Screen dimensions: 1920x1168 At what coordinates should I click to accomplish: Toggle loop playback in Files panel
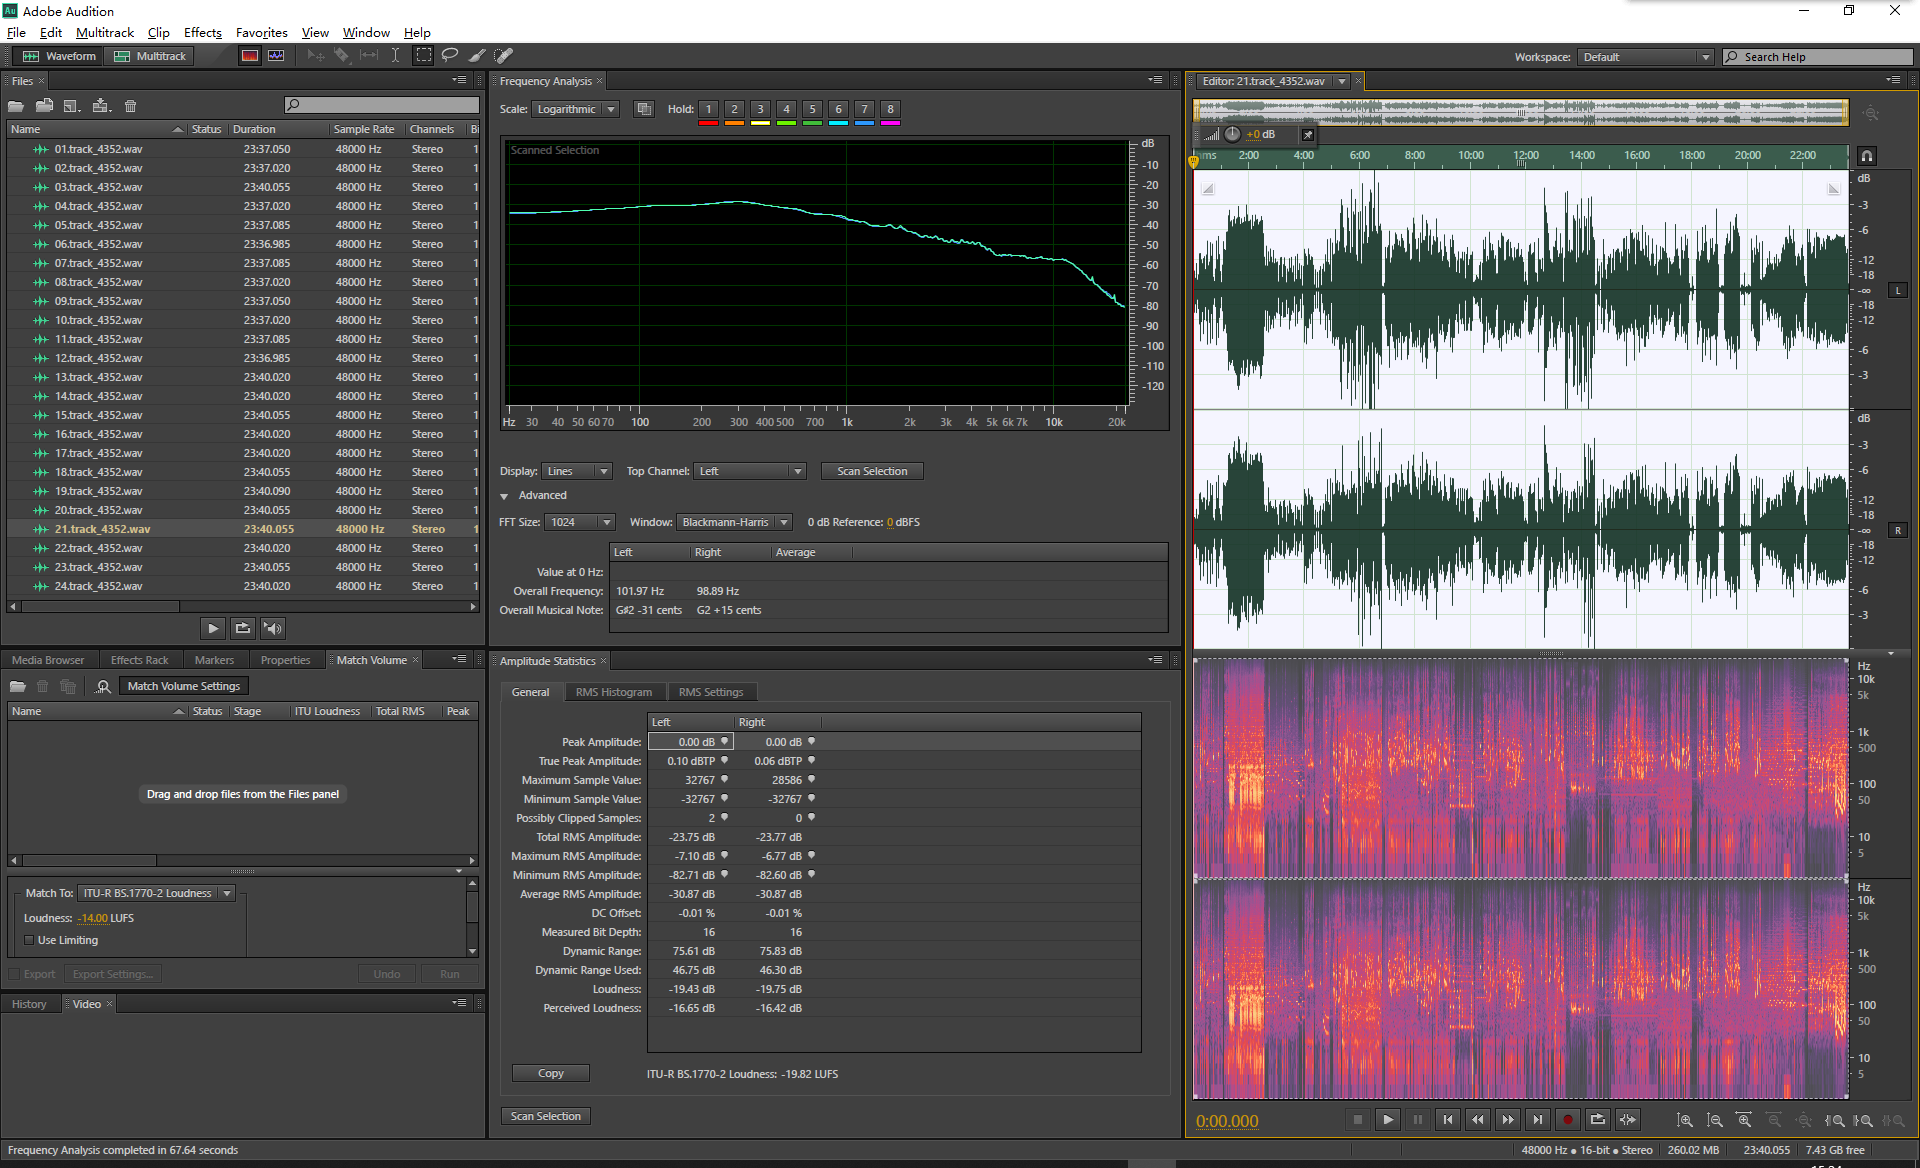[x=243, y=628]
